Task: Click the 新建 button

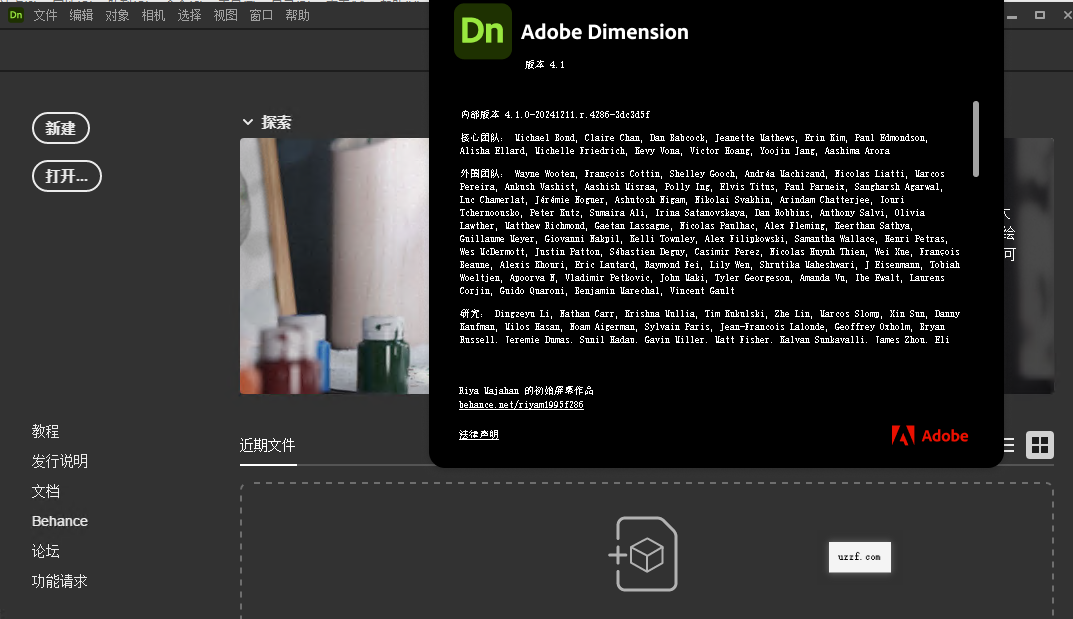Action: pyautogui.click(x=61, y=128)
